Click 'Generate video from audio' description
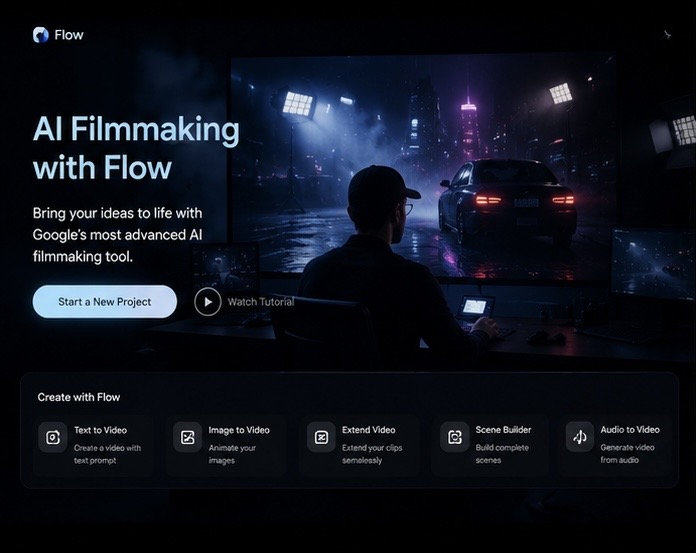 627,454
